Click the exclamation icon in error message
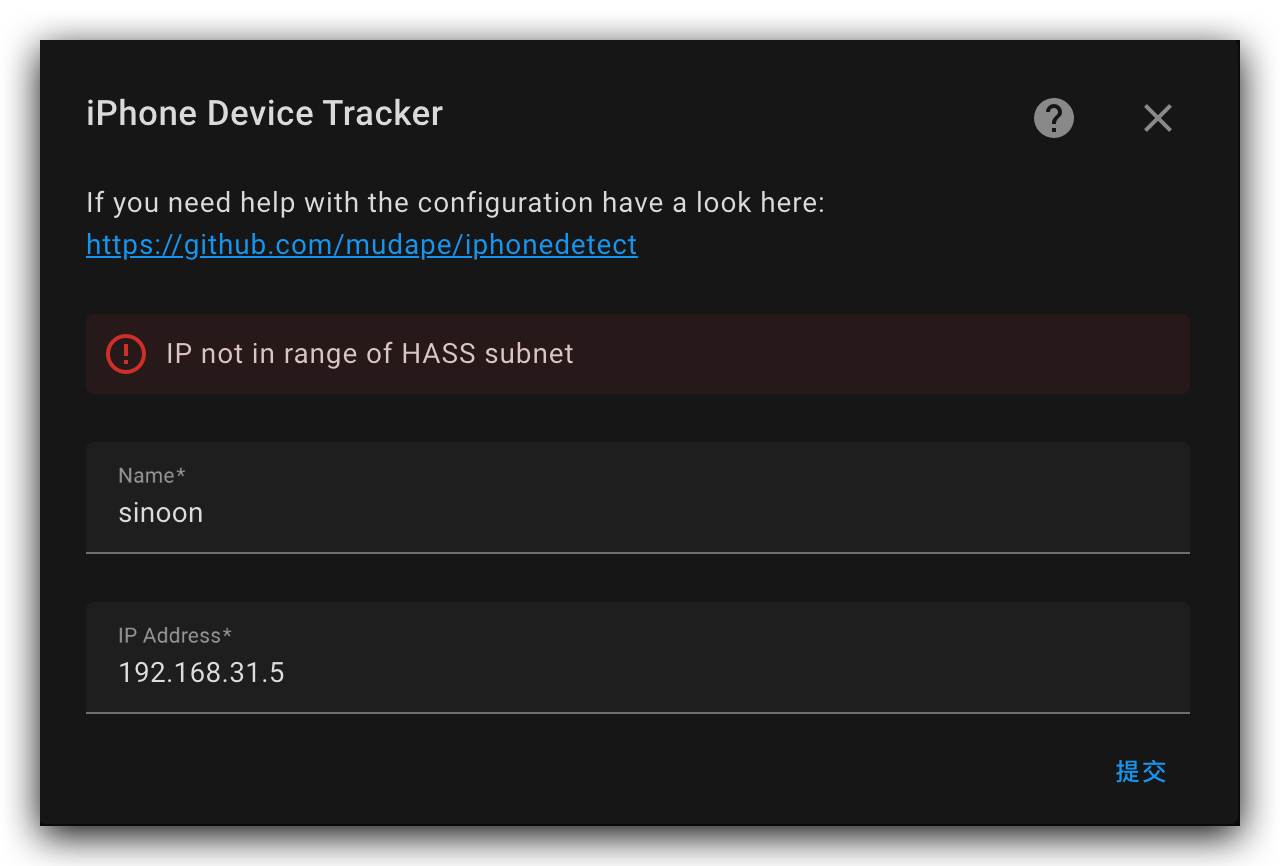Viewport: 1280px width, 866px height. pyautogui.click(x=125, y=353)
